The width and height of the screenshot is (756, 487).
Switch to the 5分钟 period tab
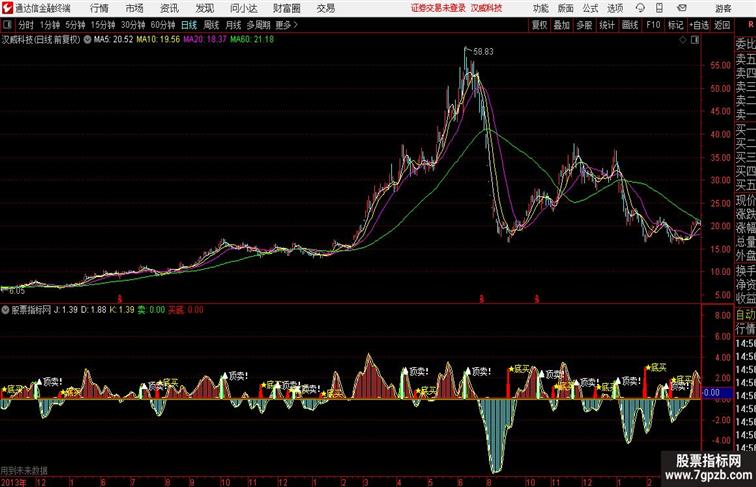(75, 25)
